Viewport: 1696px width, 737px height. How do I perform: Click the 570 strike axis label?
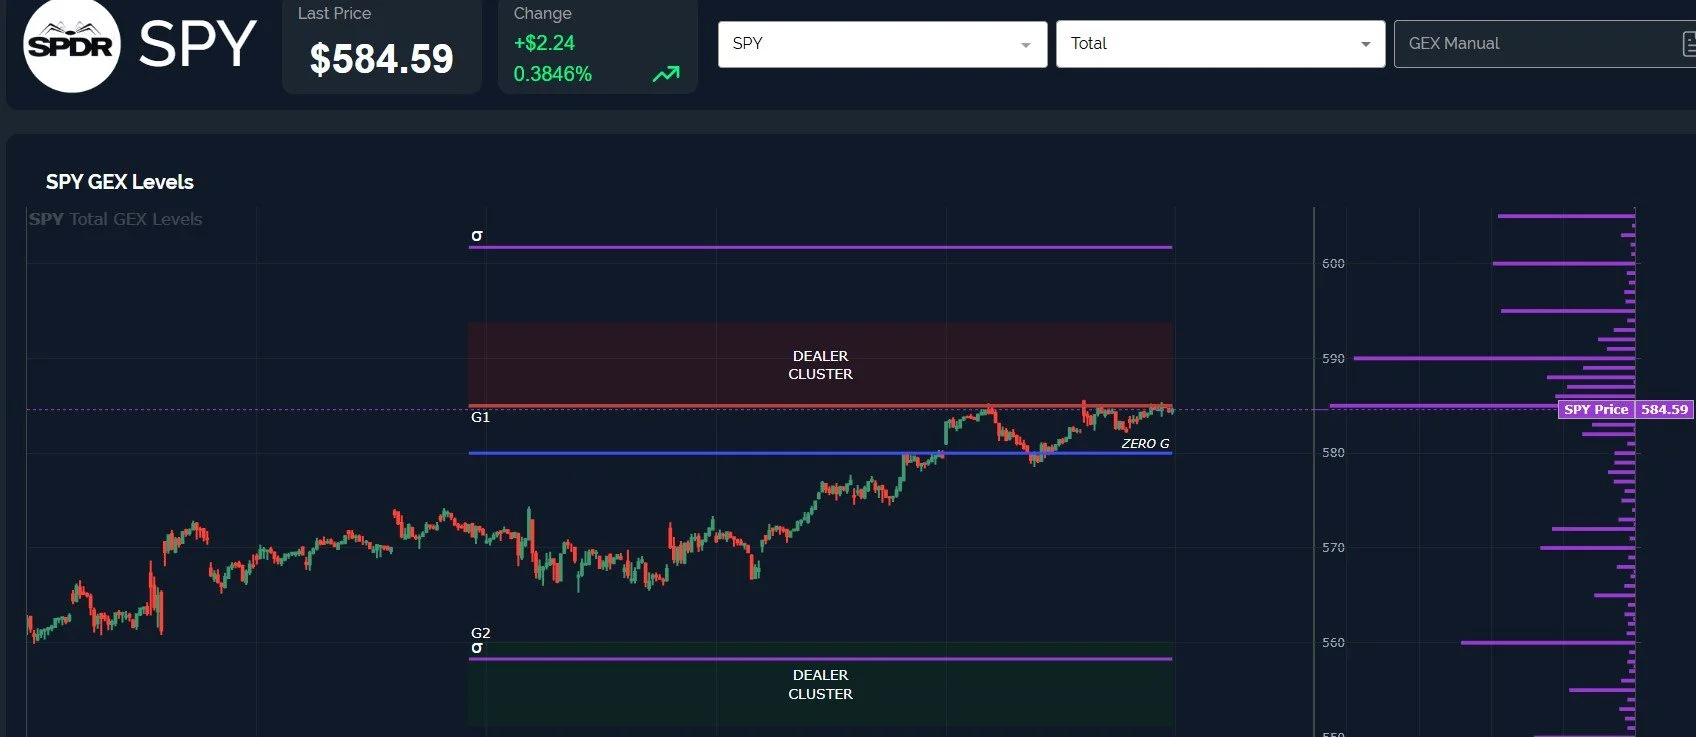click(1333, 548)
